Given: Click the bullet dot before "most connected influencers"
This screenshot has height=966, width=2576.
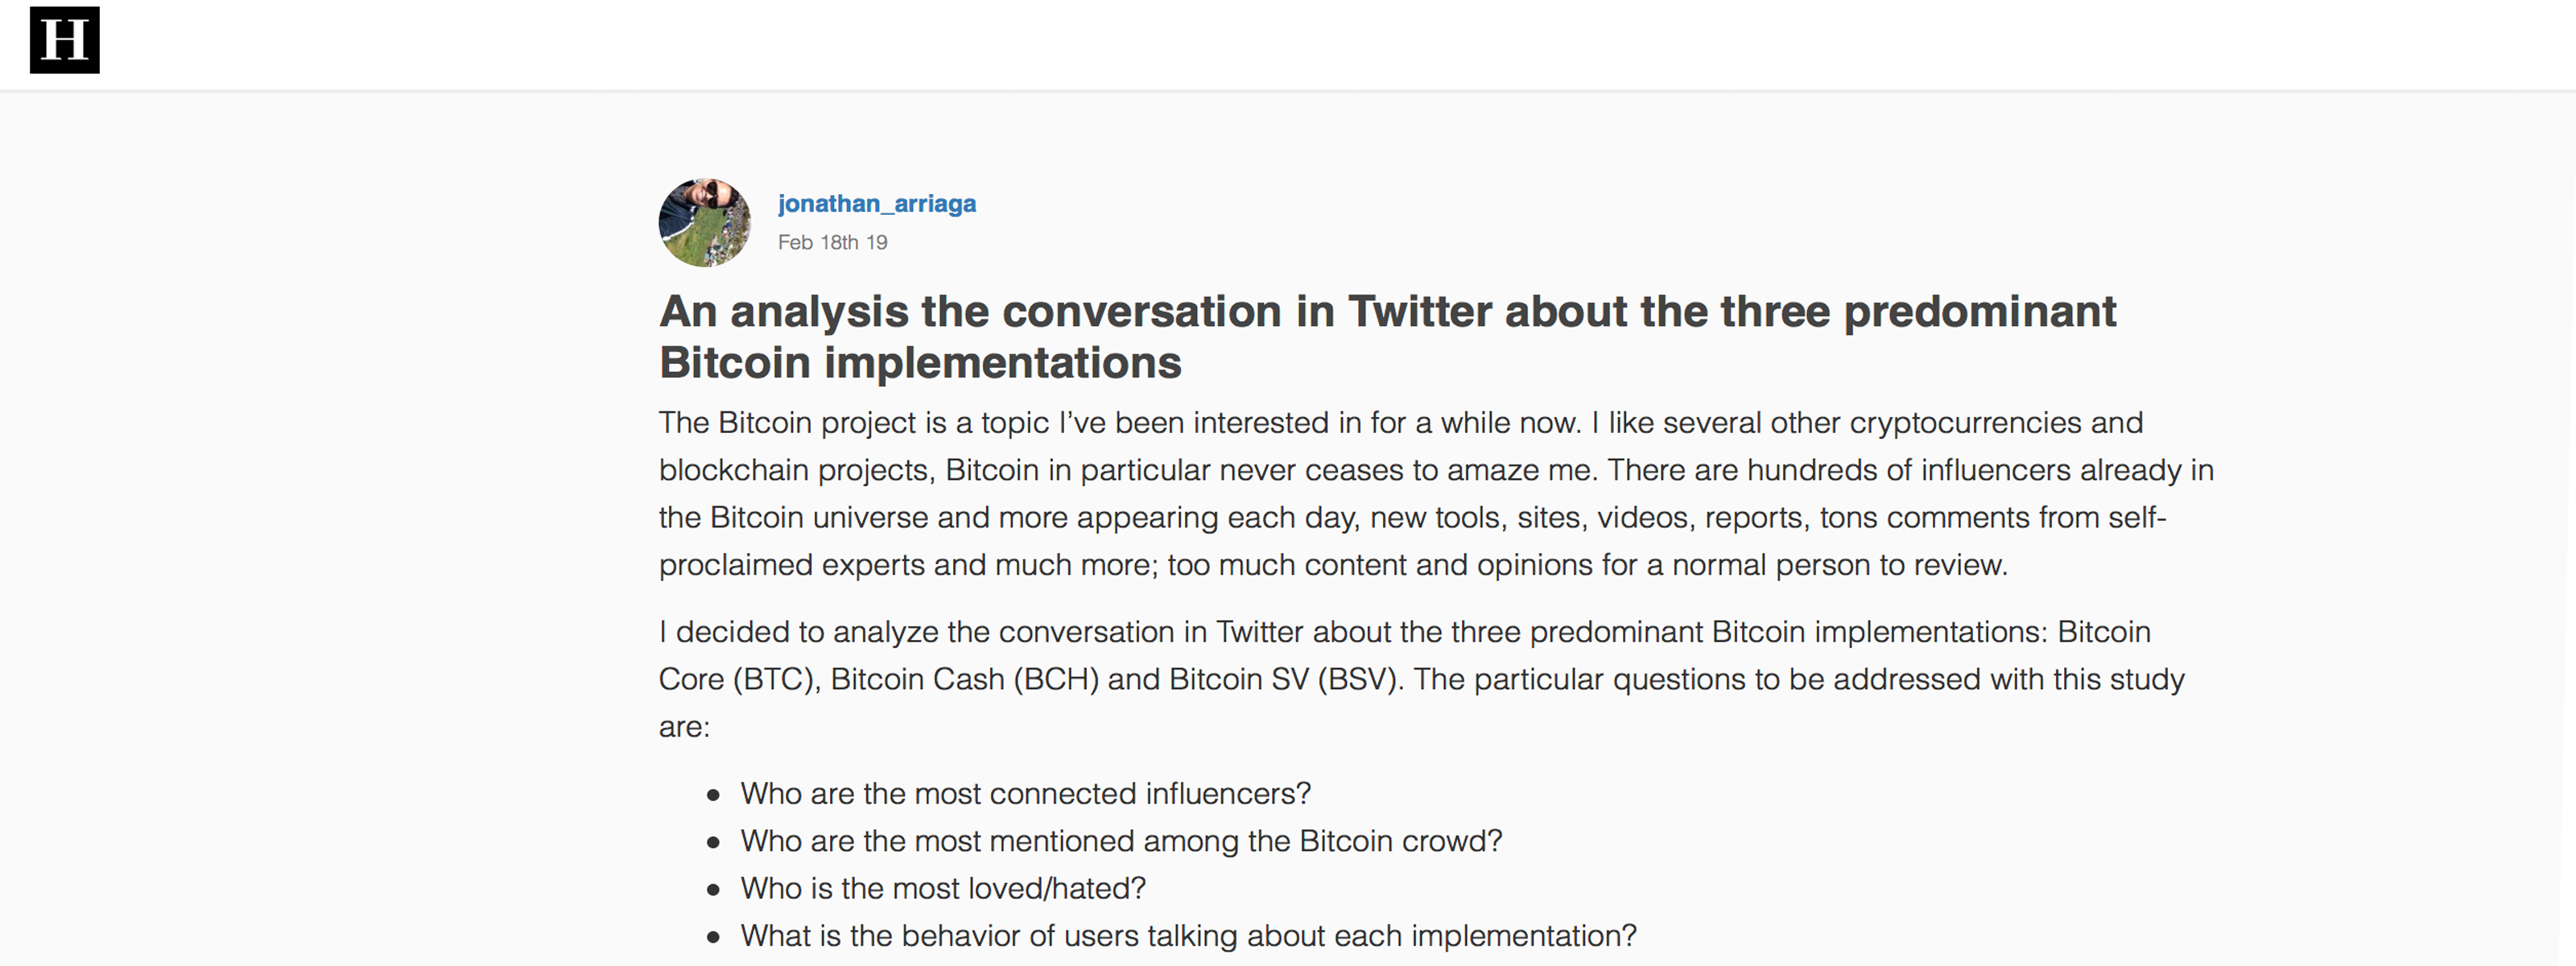Looking at the screenshot, I should coord(713,796).
